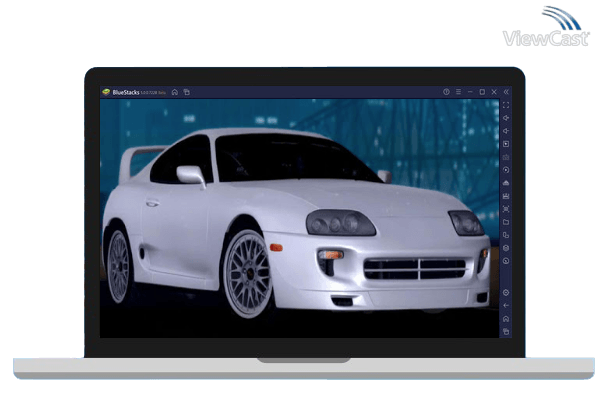
Task: Click the volume up sidebar icon
Action: (506, 118)
